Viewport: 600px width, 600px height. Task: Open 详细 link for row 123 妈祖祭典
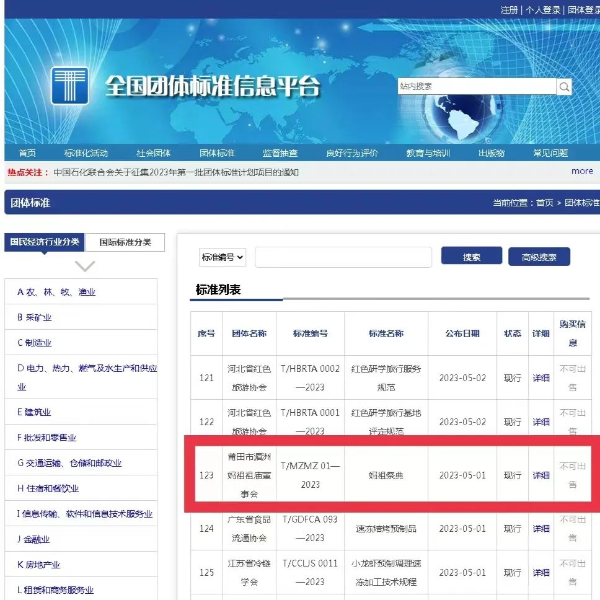(541, 475)
